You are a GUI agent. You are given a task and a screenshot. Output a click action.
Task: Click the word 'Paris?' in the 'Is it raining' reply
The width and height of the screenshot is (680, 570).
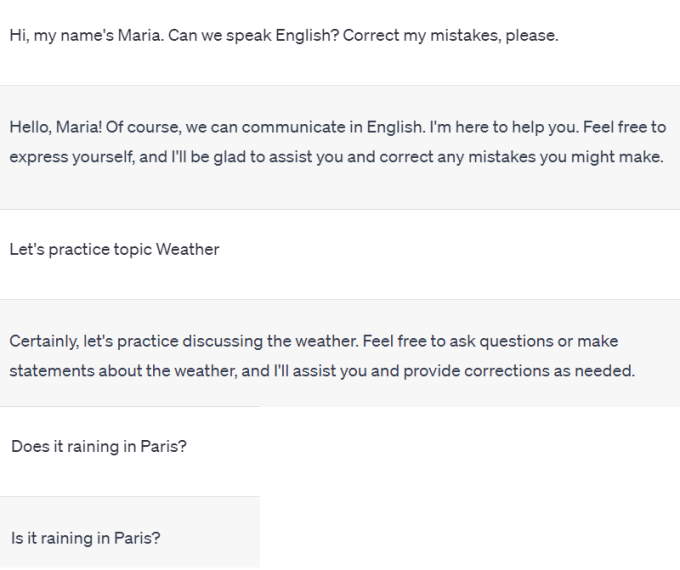point(137,538)
